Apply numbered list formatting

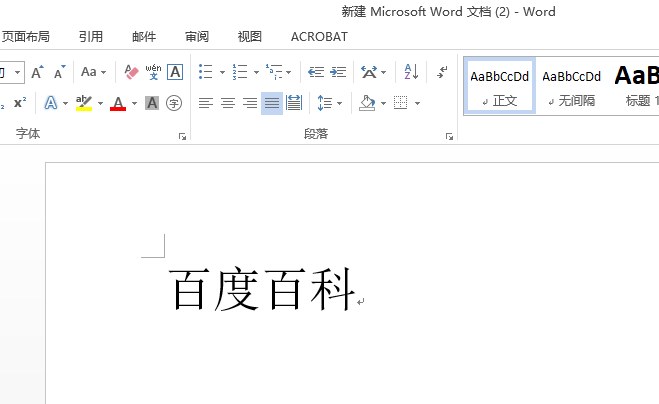[240, 72]
